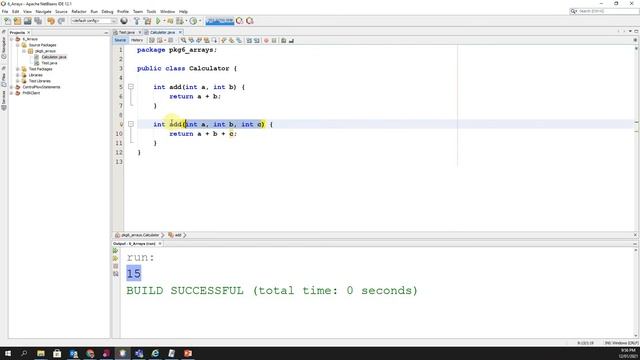Click the Stop icon in Output sidebar
640x360 pixels.
(x=116, y=266)
